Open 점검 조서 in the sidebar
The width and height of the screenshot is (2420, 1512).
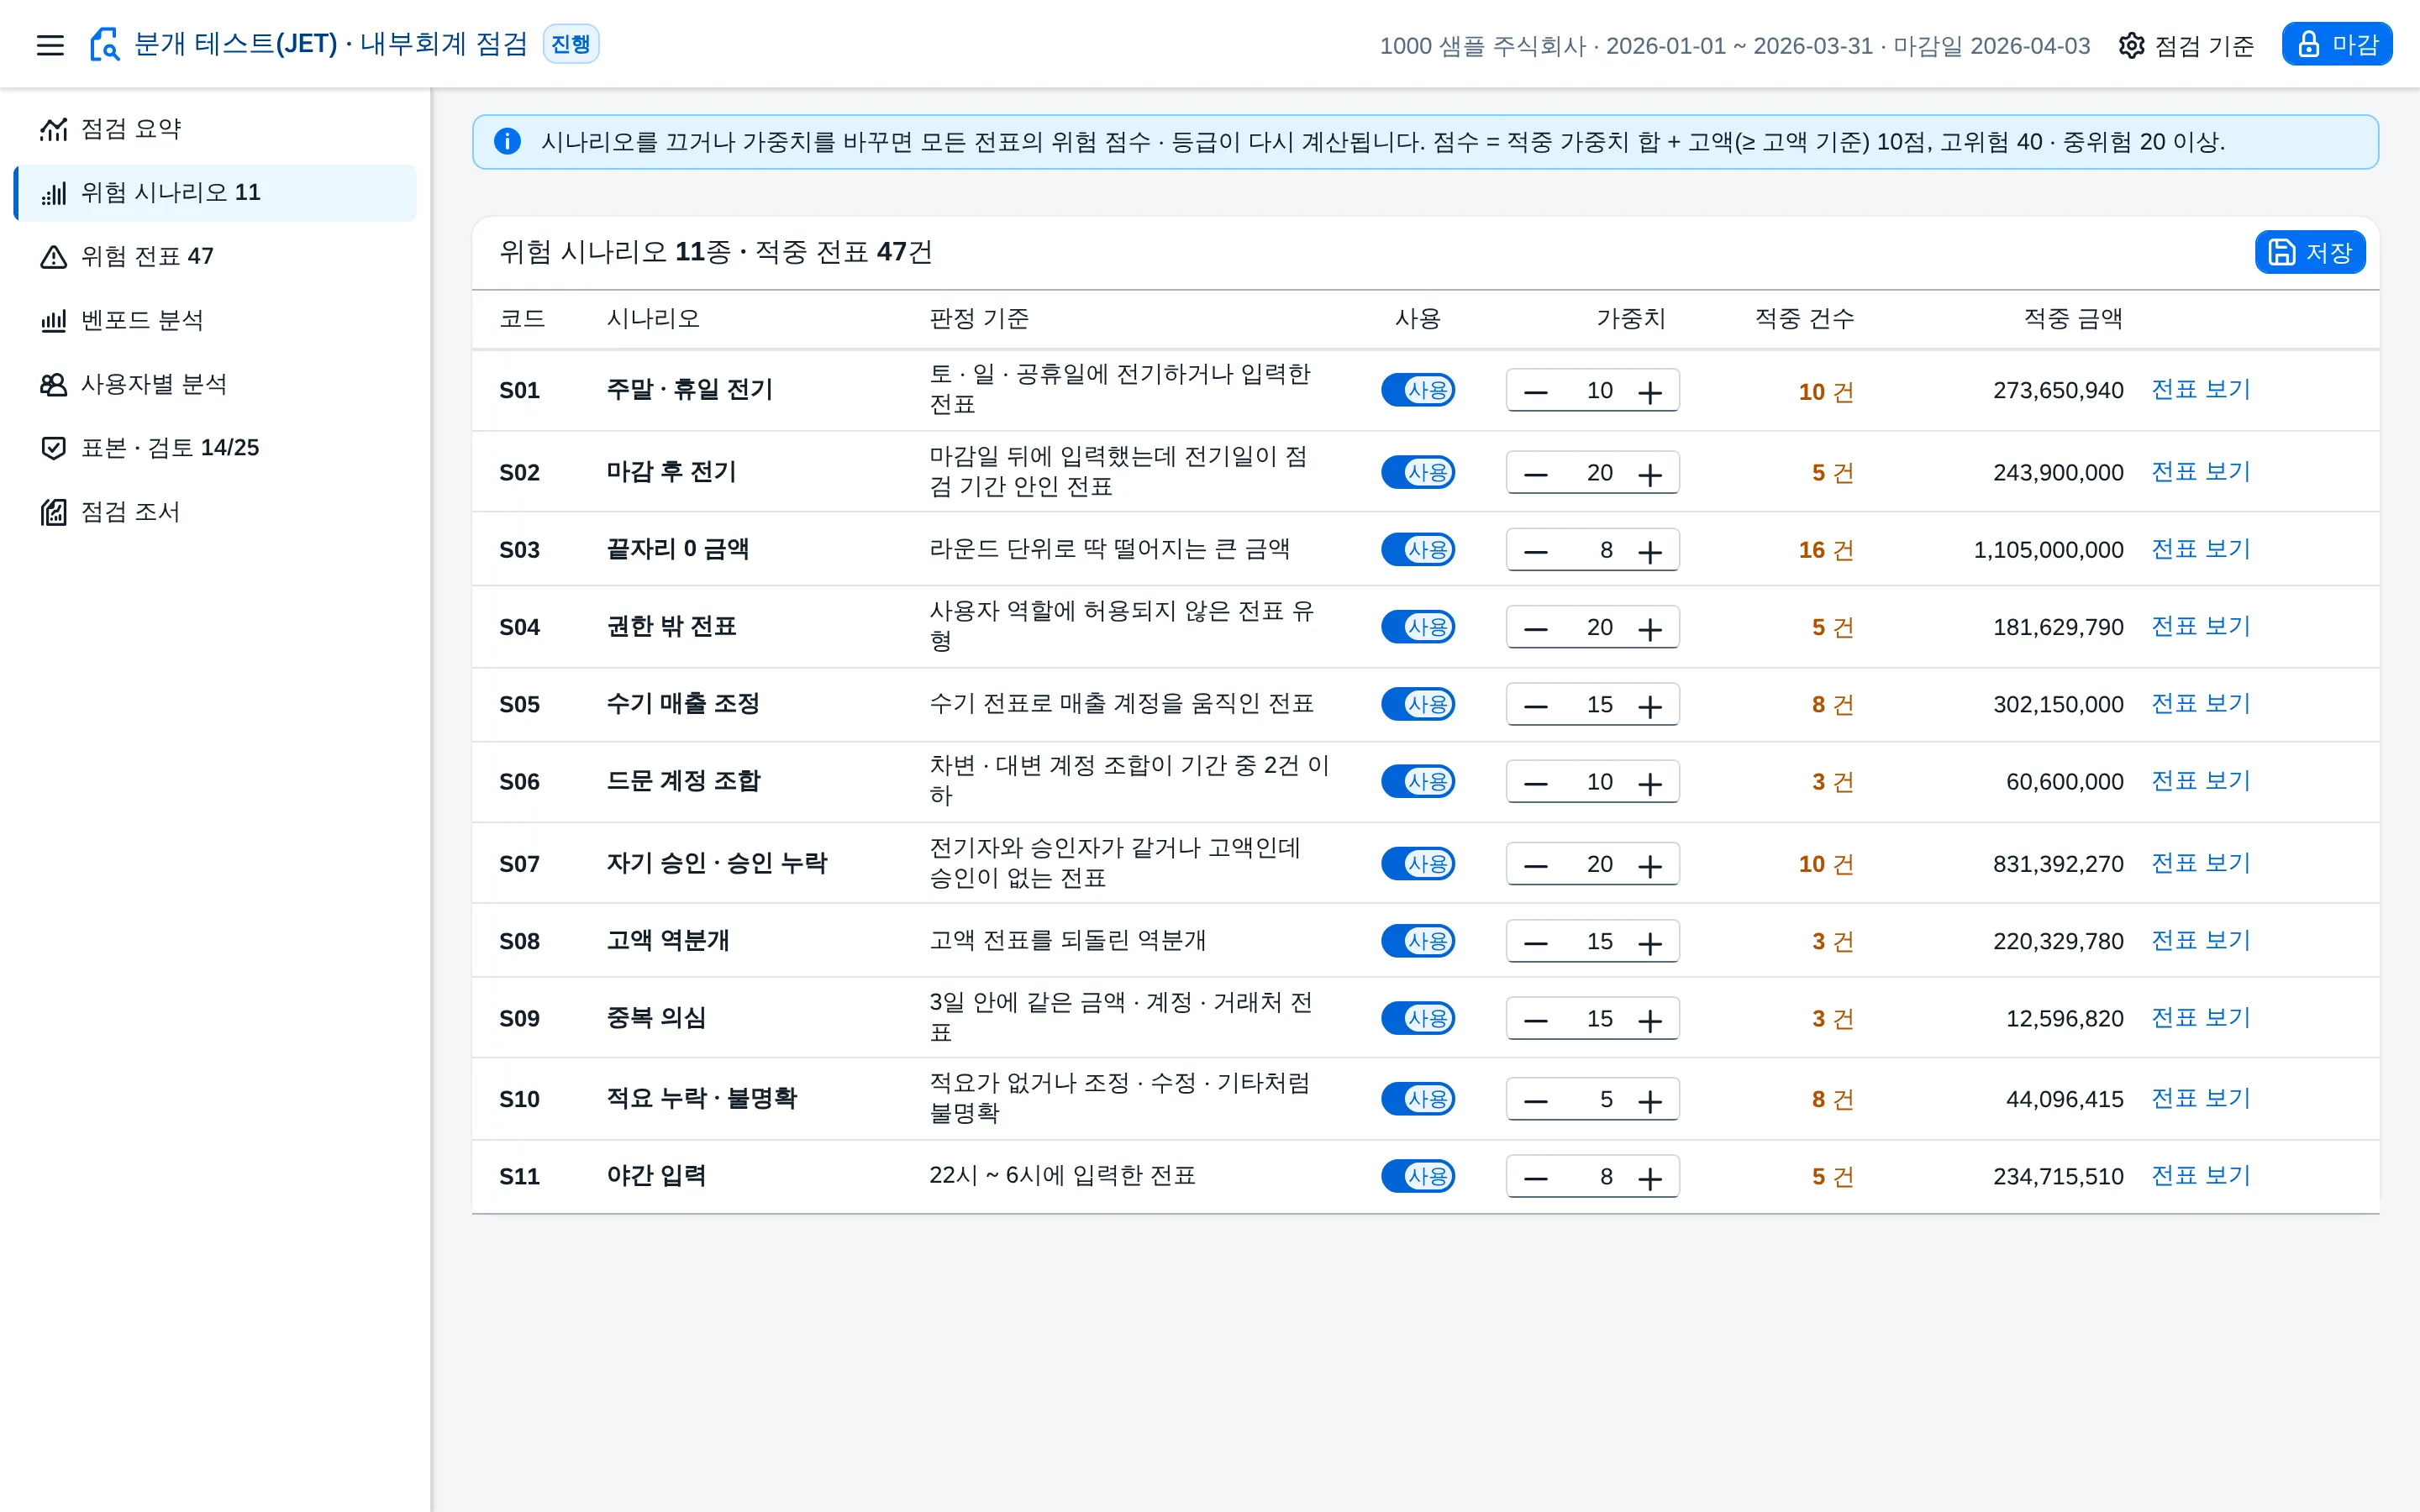(x=215, y=512)
